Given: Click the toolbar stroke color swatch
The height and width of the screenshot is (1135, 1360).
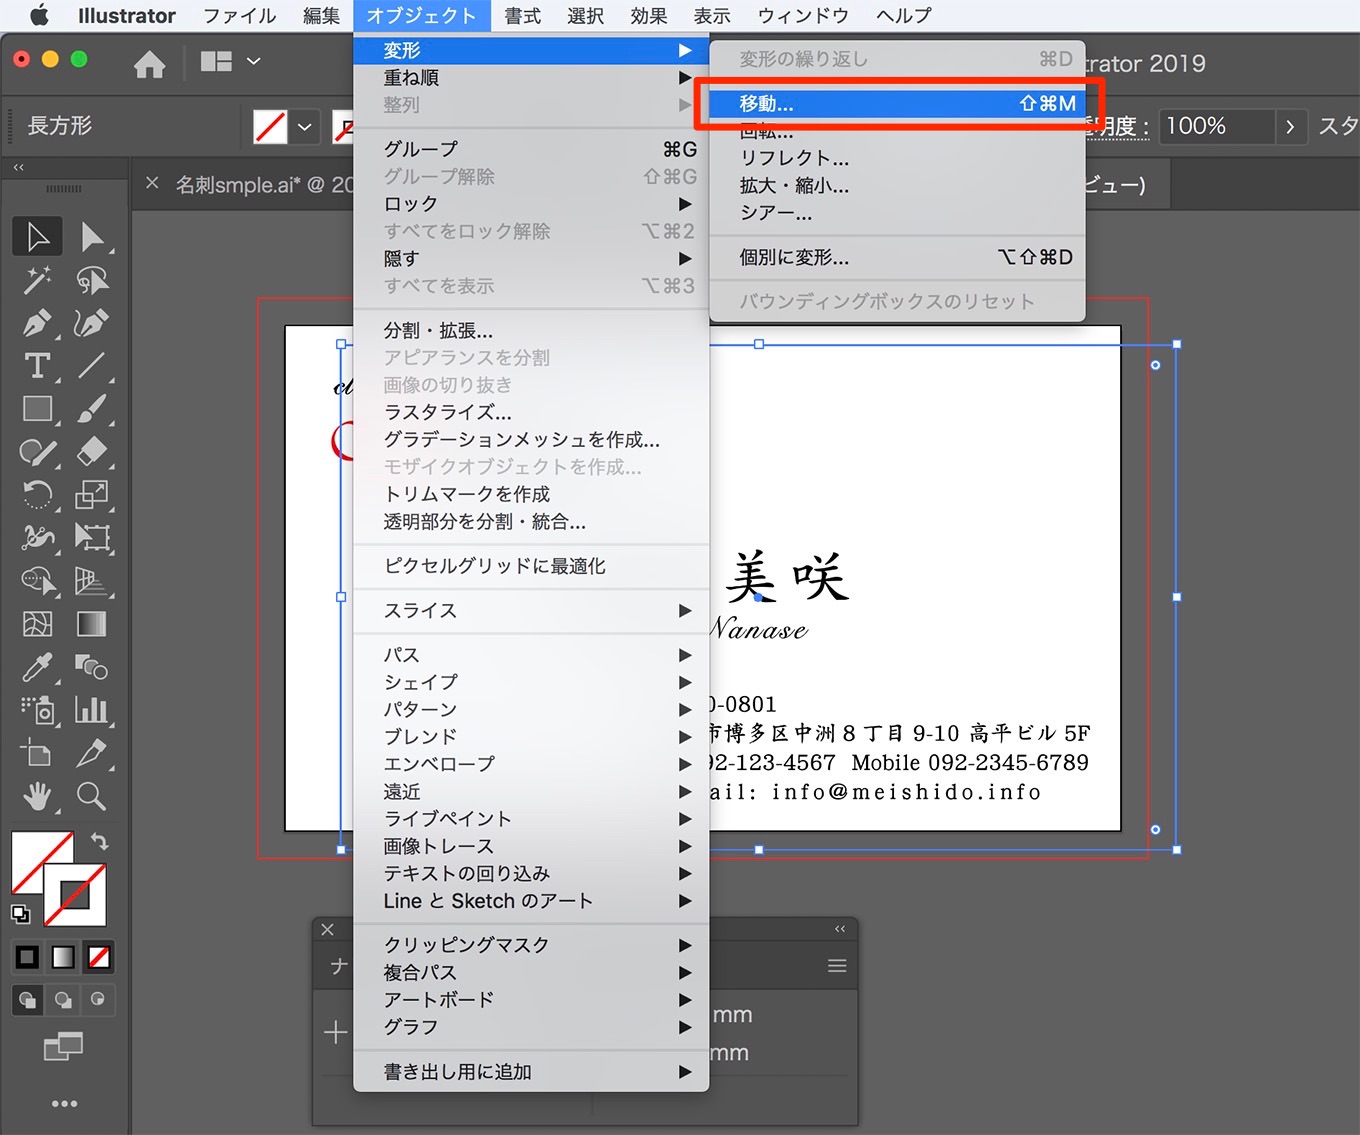Looking at the screenshot, I should (x=76, y=895).
